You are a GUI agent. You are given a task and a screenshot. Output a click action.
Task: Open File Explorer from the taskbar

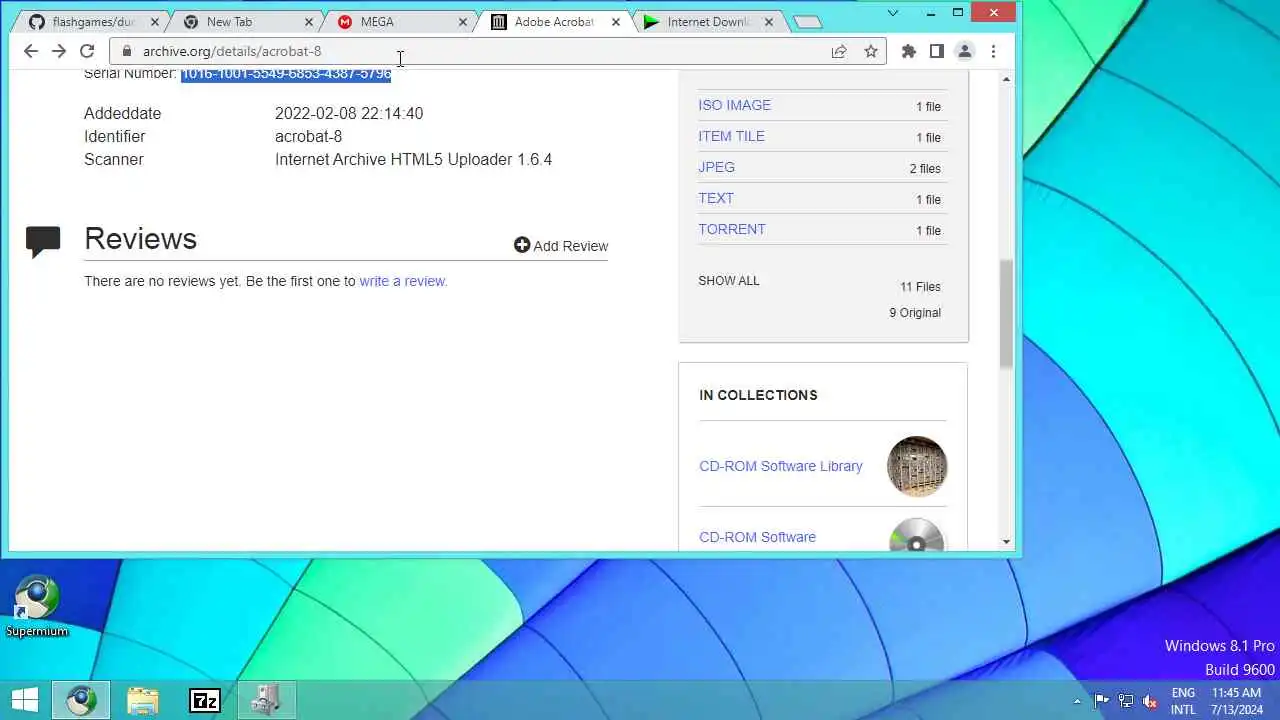point(143,700)
